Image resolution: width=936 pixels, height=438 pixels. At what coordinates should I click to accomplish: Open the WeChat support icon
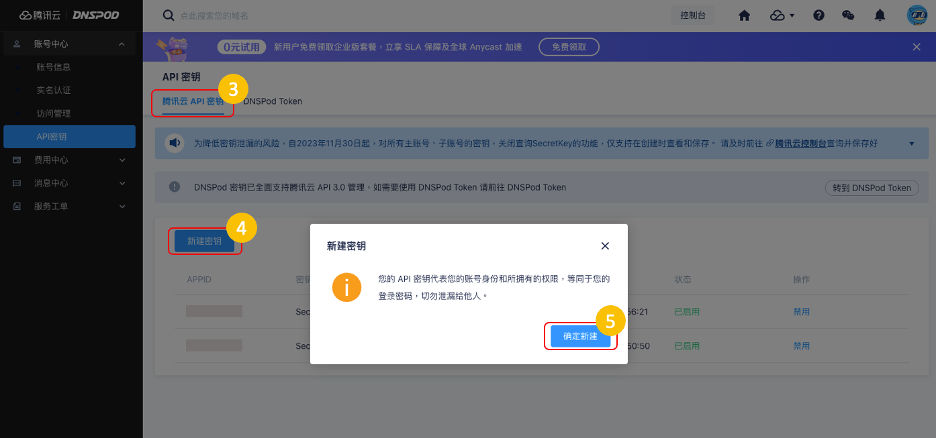coord(849,16)
